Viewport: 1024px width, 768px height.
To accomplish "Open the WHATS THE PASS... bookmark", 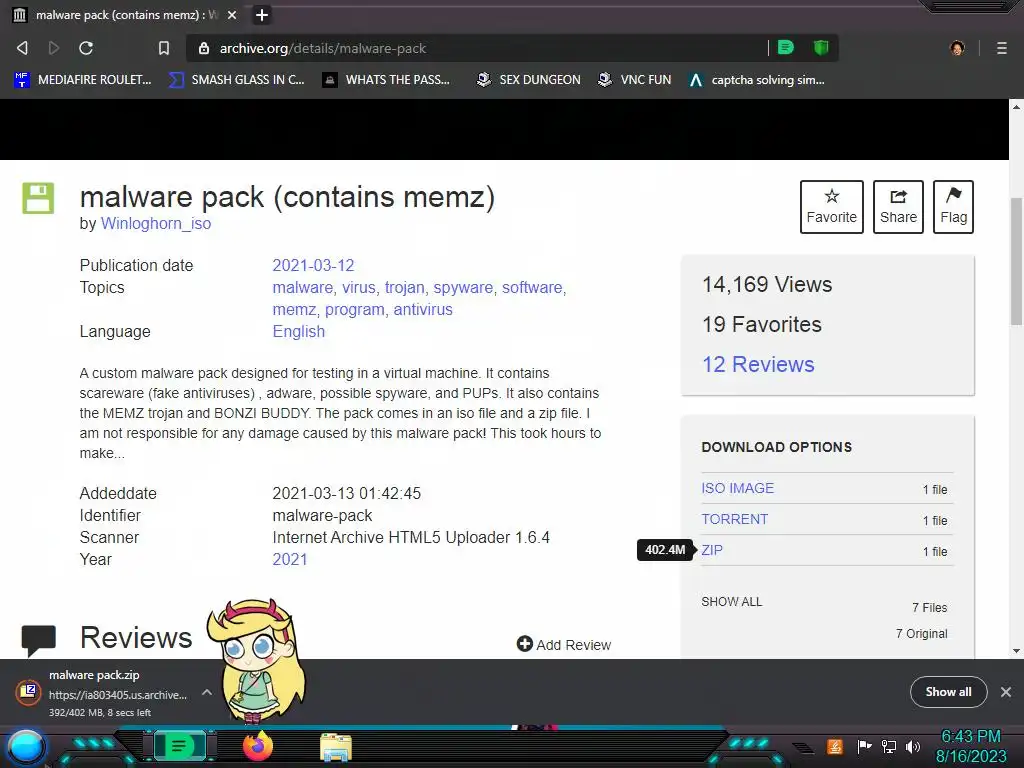I will 387,80.
